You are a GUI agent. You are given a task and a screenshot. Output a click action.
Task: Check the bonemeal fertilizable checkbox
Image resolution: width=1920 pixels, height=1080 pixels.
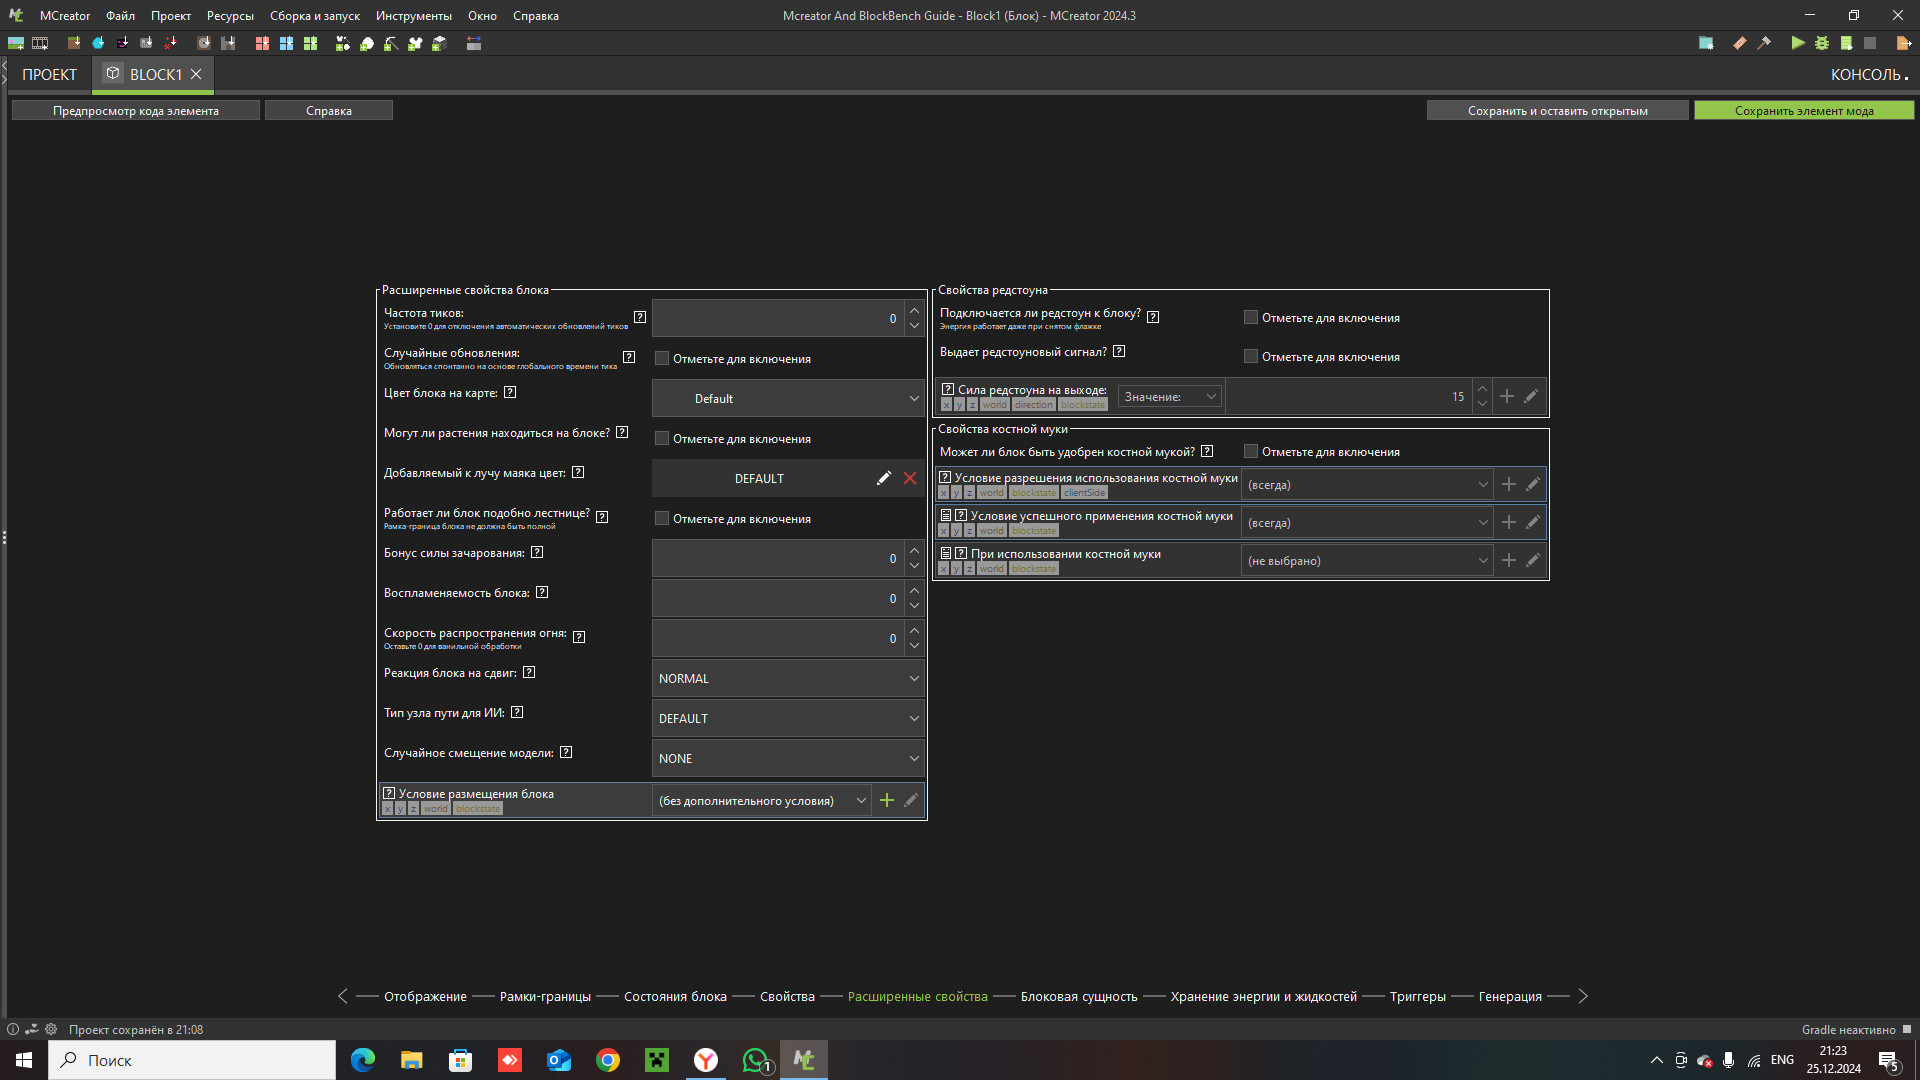[1250, 451]
